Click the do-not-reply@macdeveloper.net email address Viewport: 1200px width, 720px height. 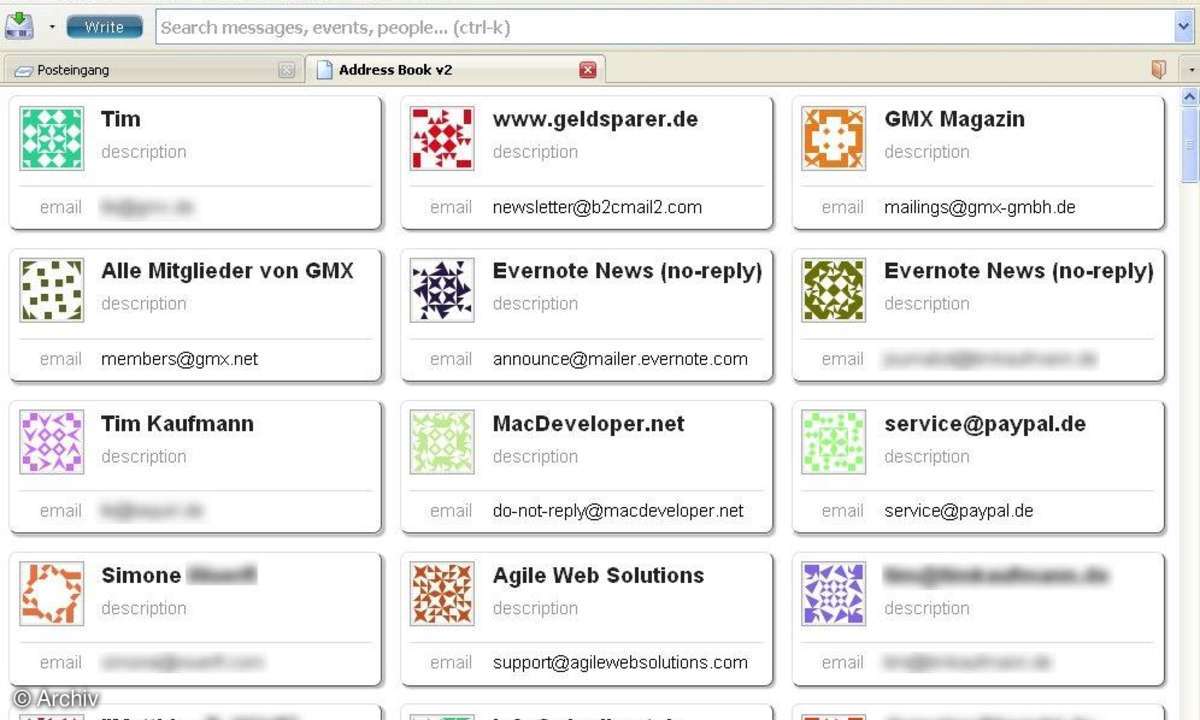pyautogui.click(x=618, y=510)
